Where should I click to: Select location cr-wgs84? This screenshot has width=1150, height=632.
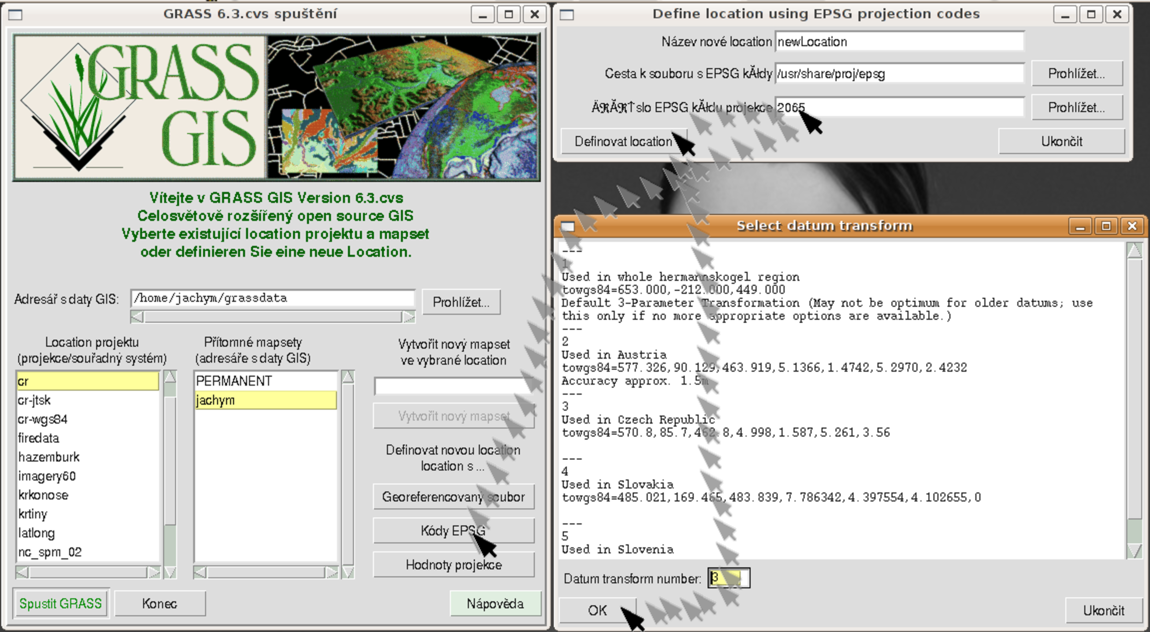coord(87,419)
